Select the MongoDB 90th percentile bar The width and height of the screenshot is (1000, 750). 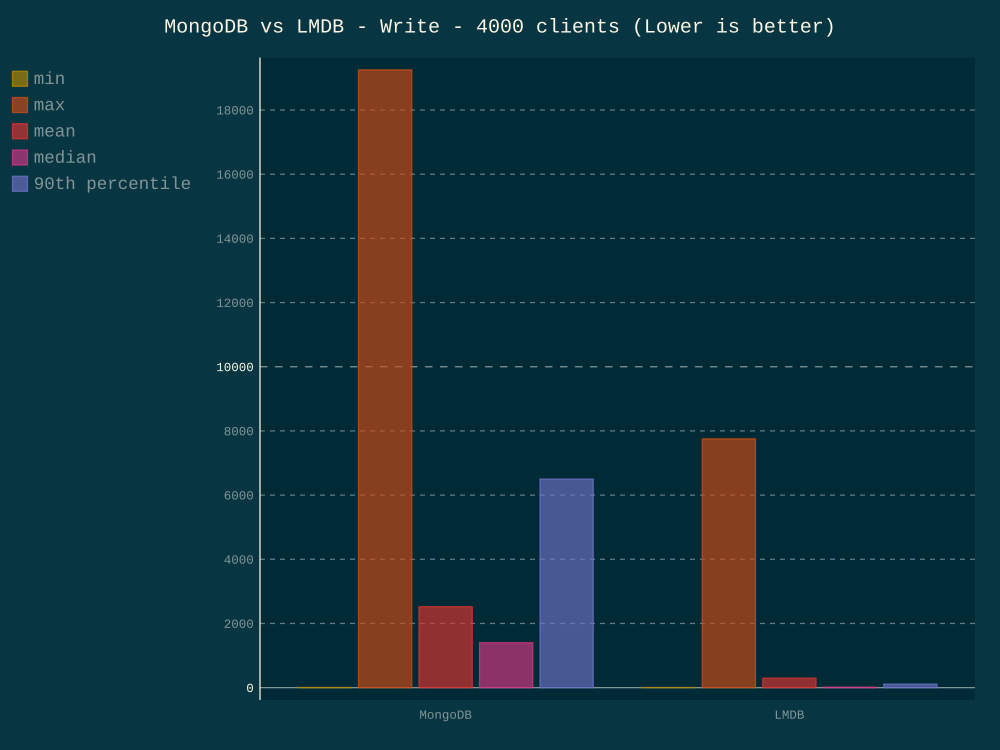(x=566, y=584)
